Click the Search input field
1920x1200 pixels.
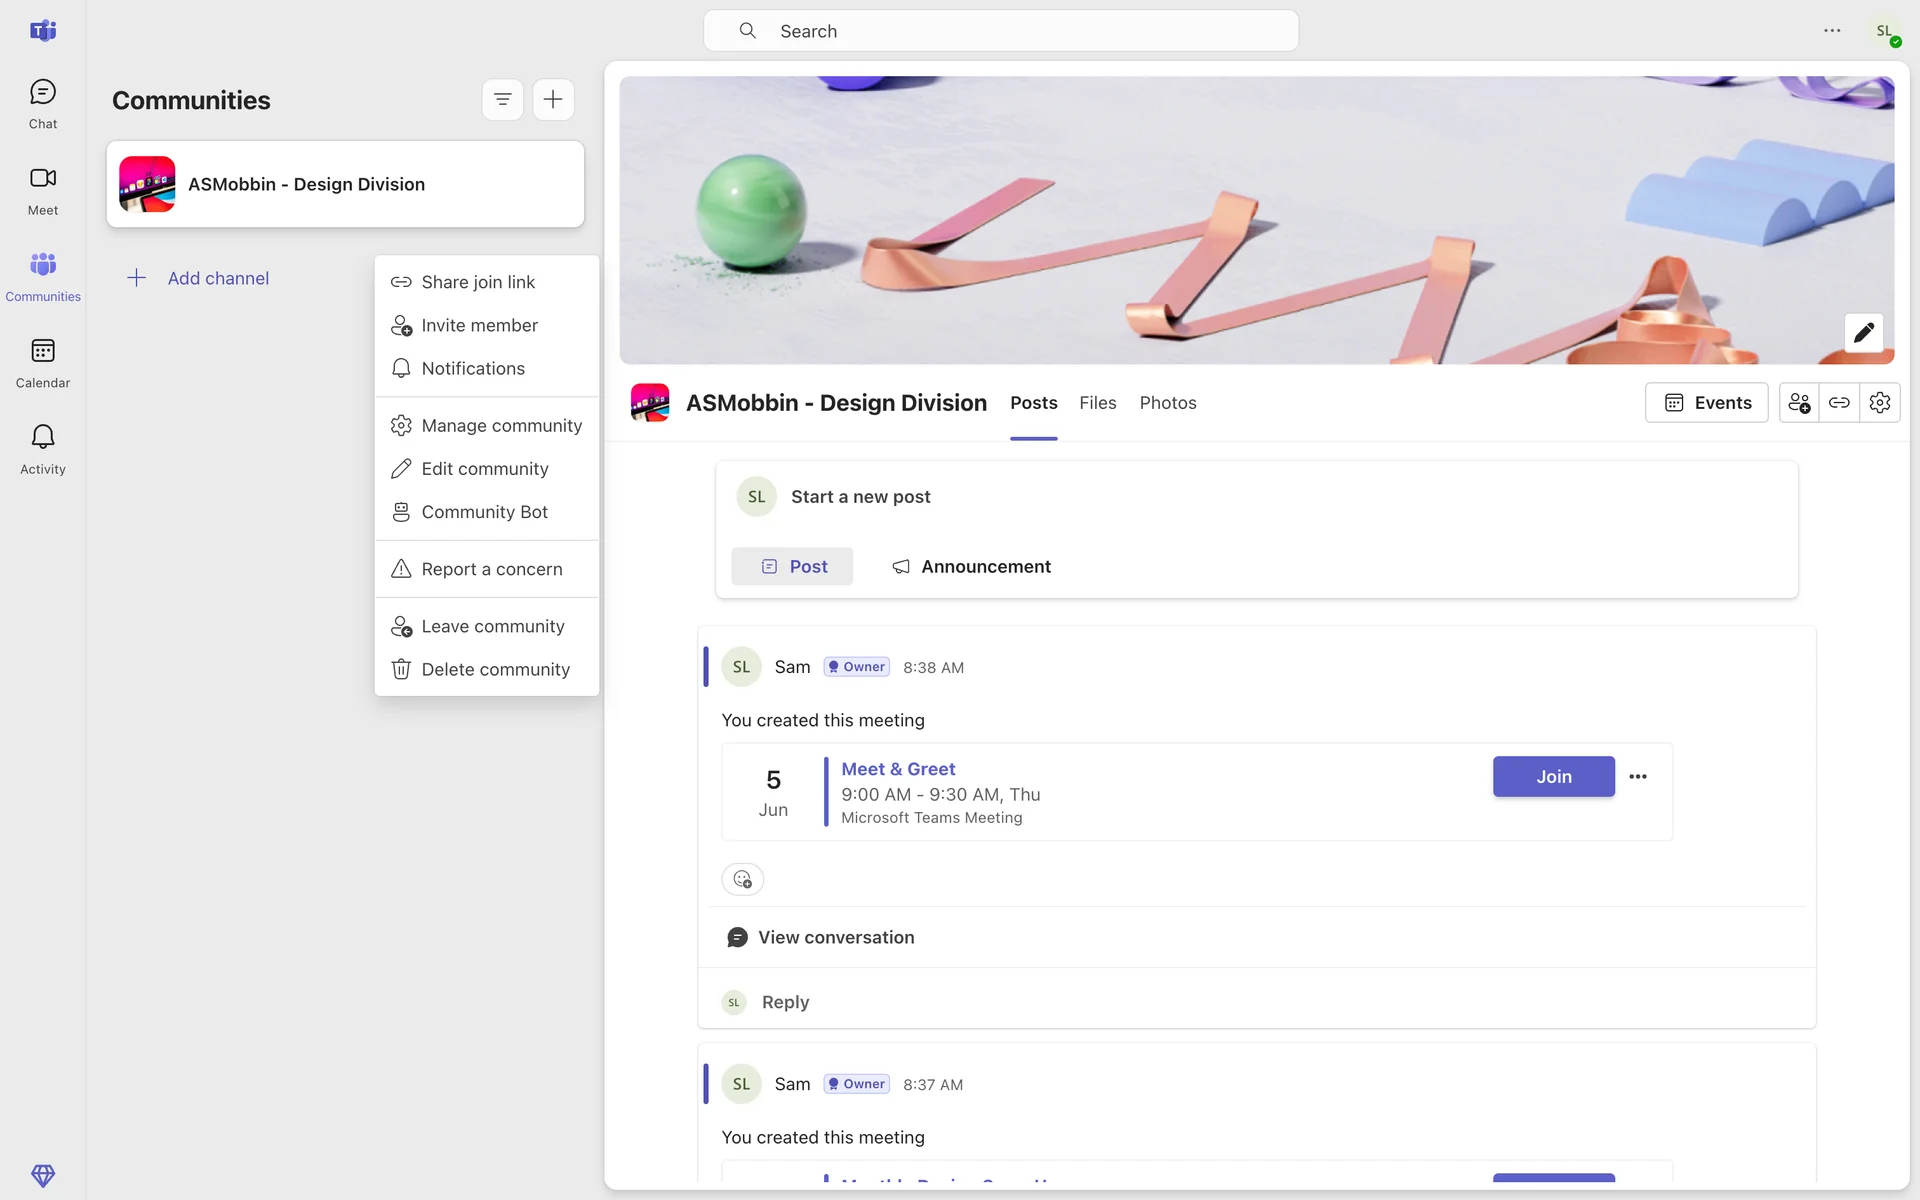(x=1001, y=31)
